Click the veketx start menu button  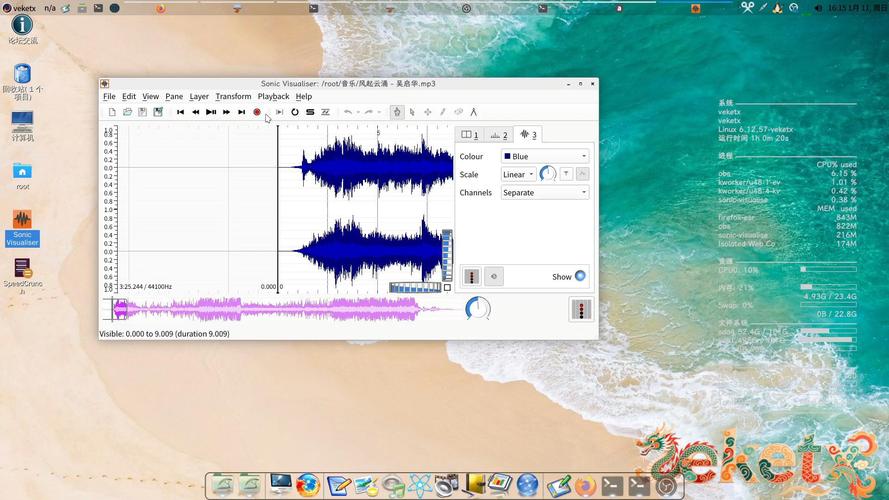20,8
